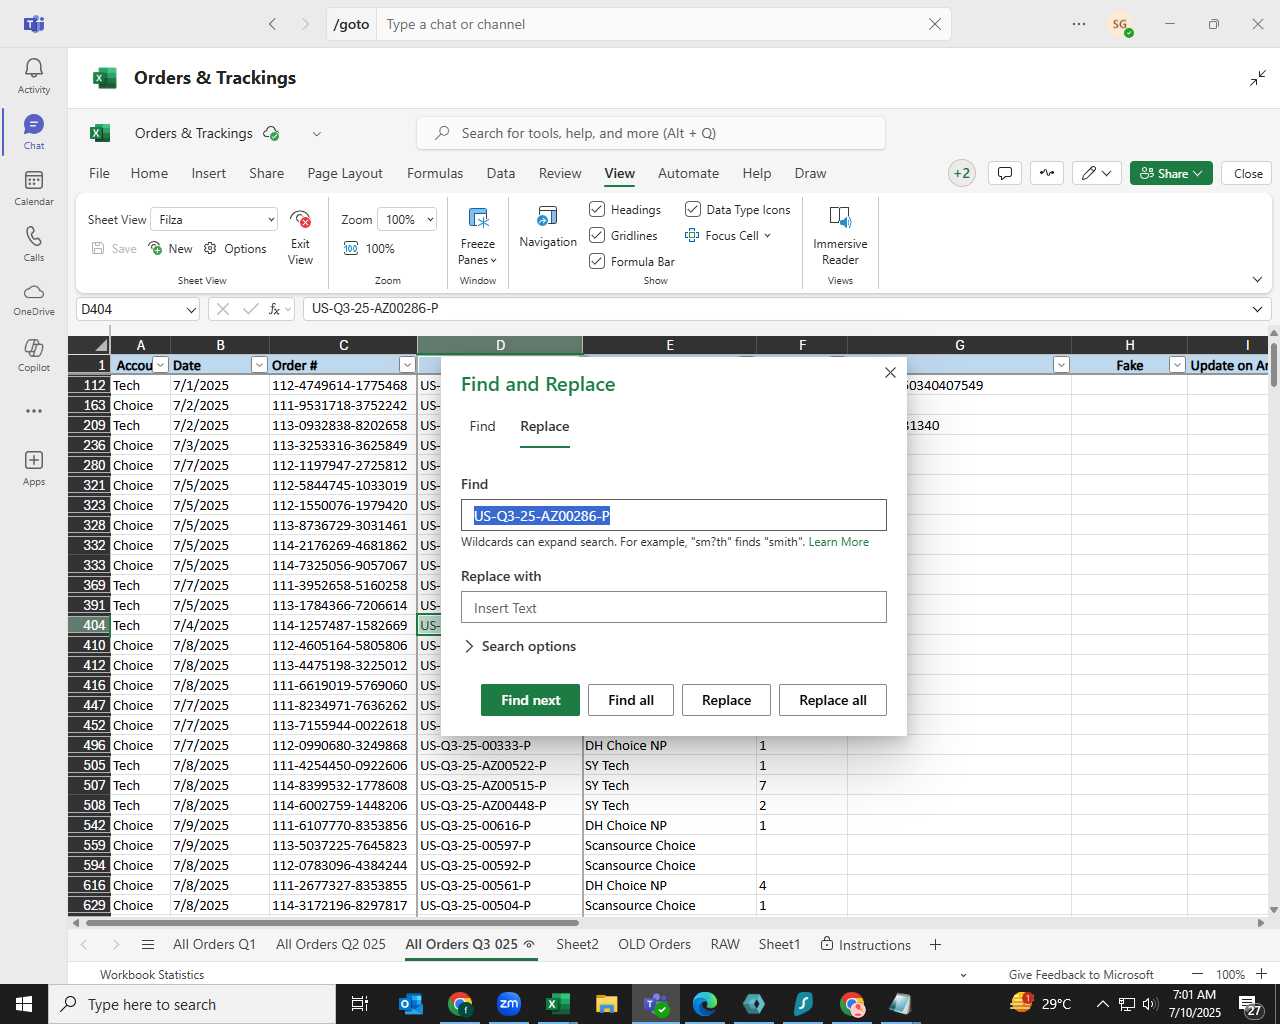This screenshot has width=1280, height=1024.
Task: Click the catch up activity icon
Action: click(x=1047, y=173)
